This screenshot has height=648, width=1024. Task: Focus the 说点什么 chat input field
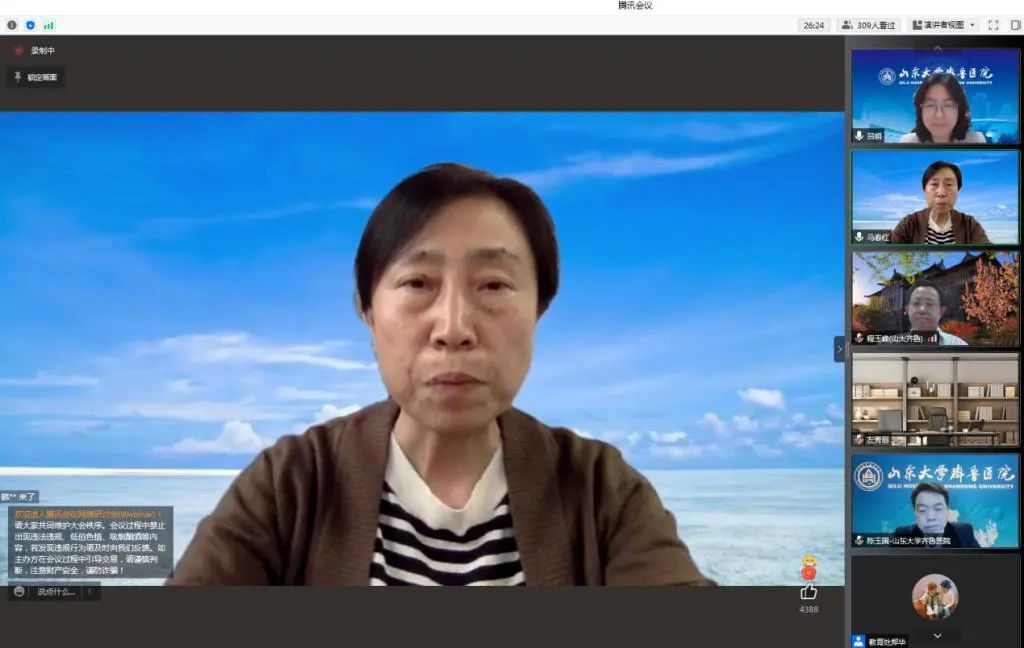56,592
